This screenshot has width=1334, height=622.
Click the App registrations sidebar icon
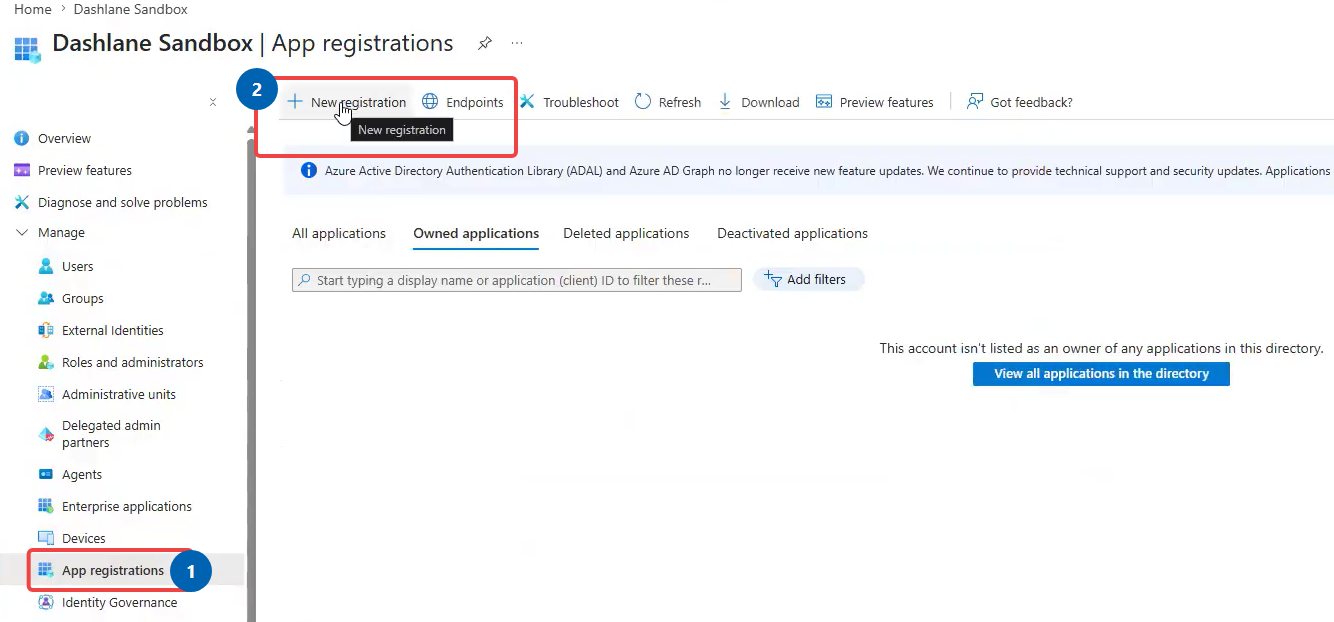45,570
